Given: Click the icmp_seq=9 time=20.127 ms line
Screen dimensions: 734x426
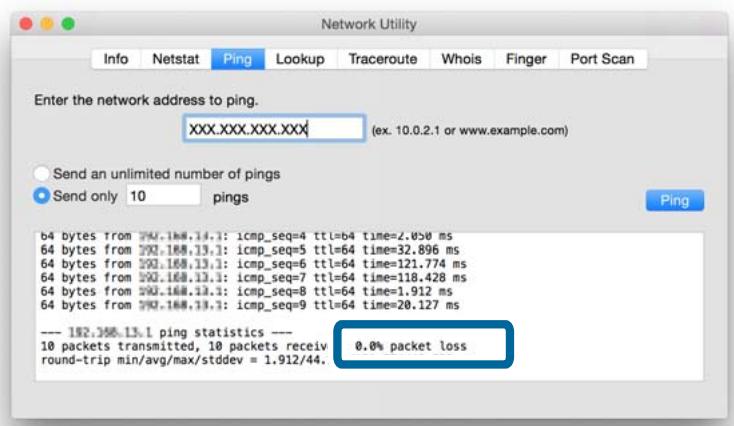Looking at the screenshot, I should click(x=250, y=305).
